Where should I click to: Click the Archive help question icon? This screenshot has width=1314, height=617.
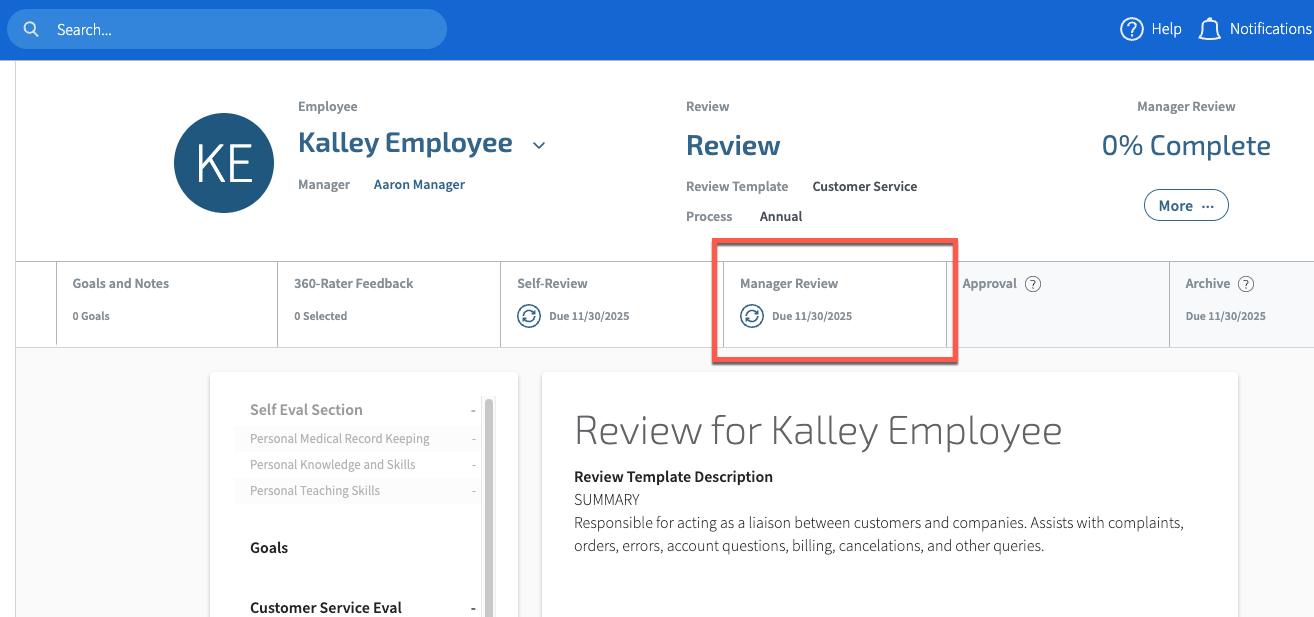pyautogui.click(x=1246, y=284)
